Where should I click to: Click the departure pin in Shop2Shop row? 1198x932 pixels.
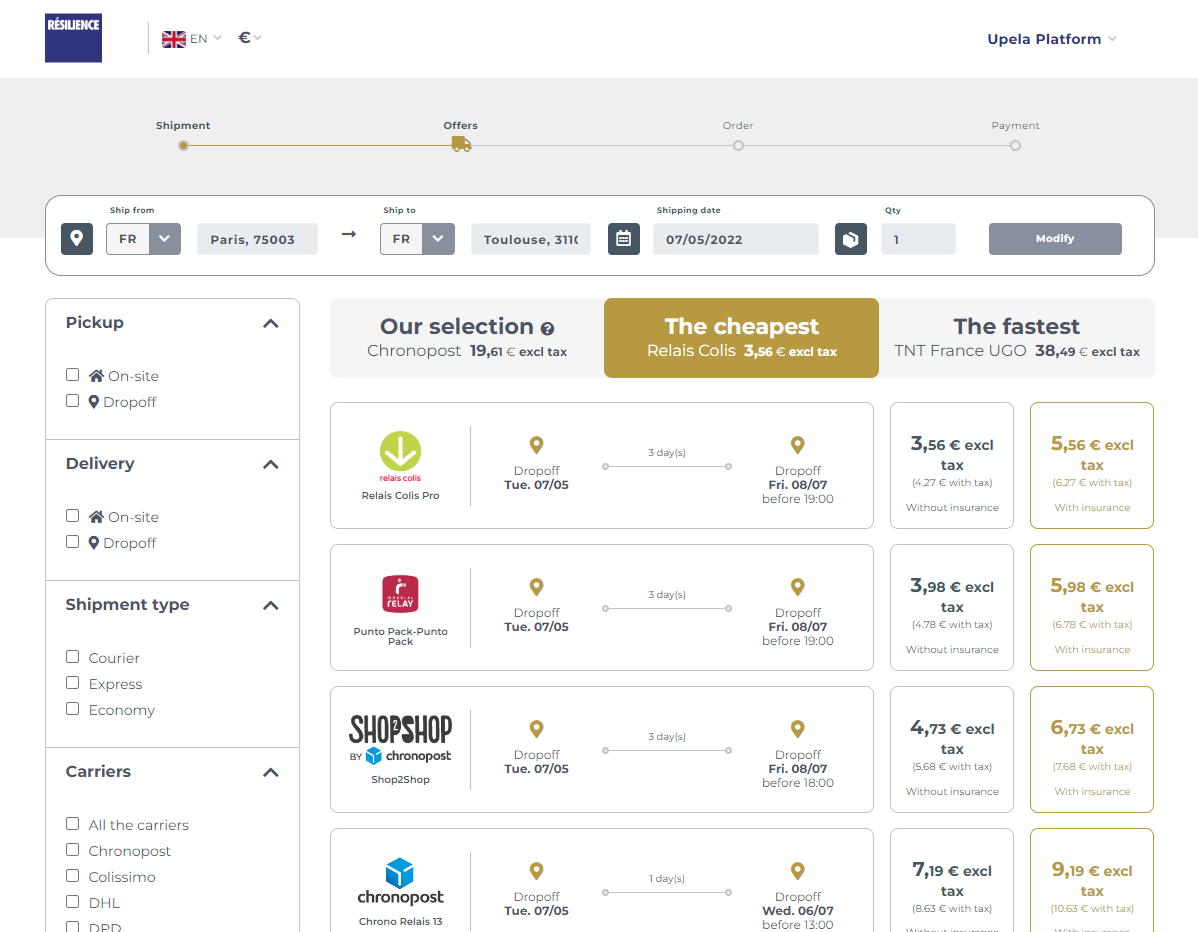[536, 729]
